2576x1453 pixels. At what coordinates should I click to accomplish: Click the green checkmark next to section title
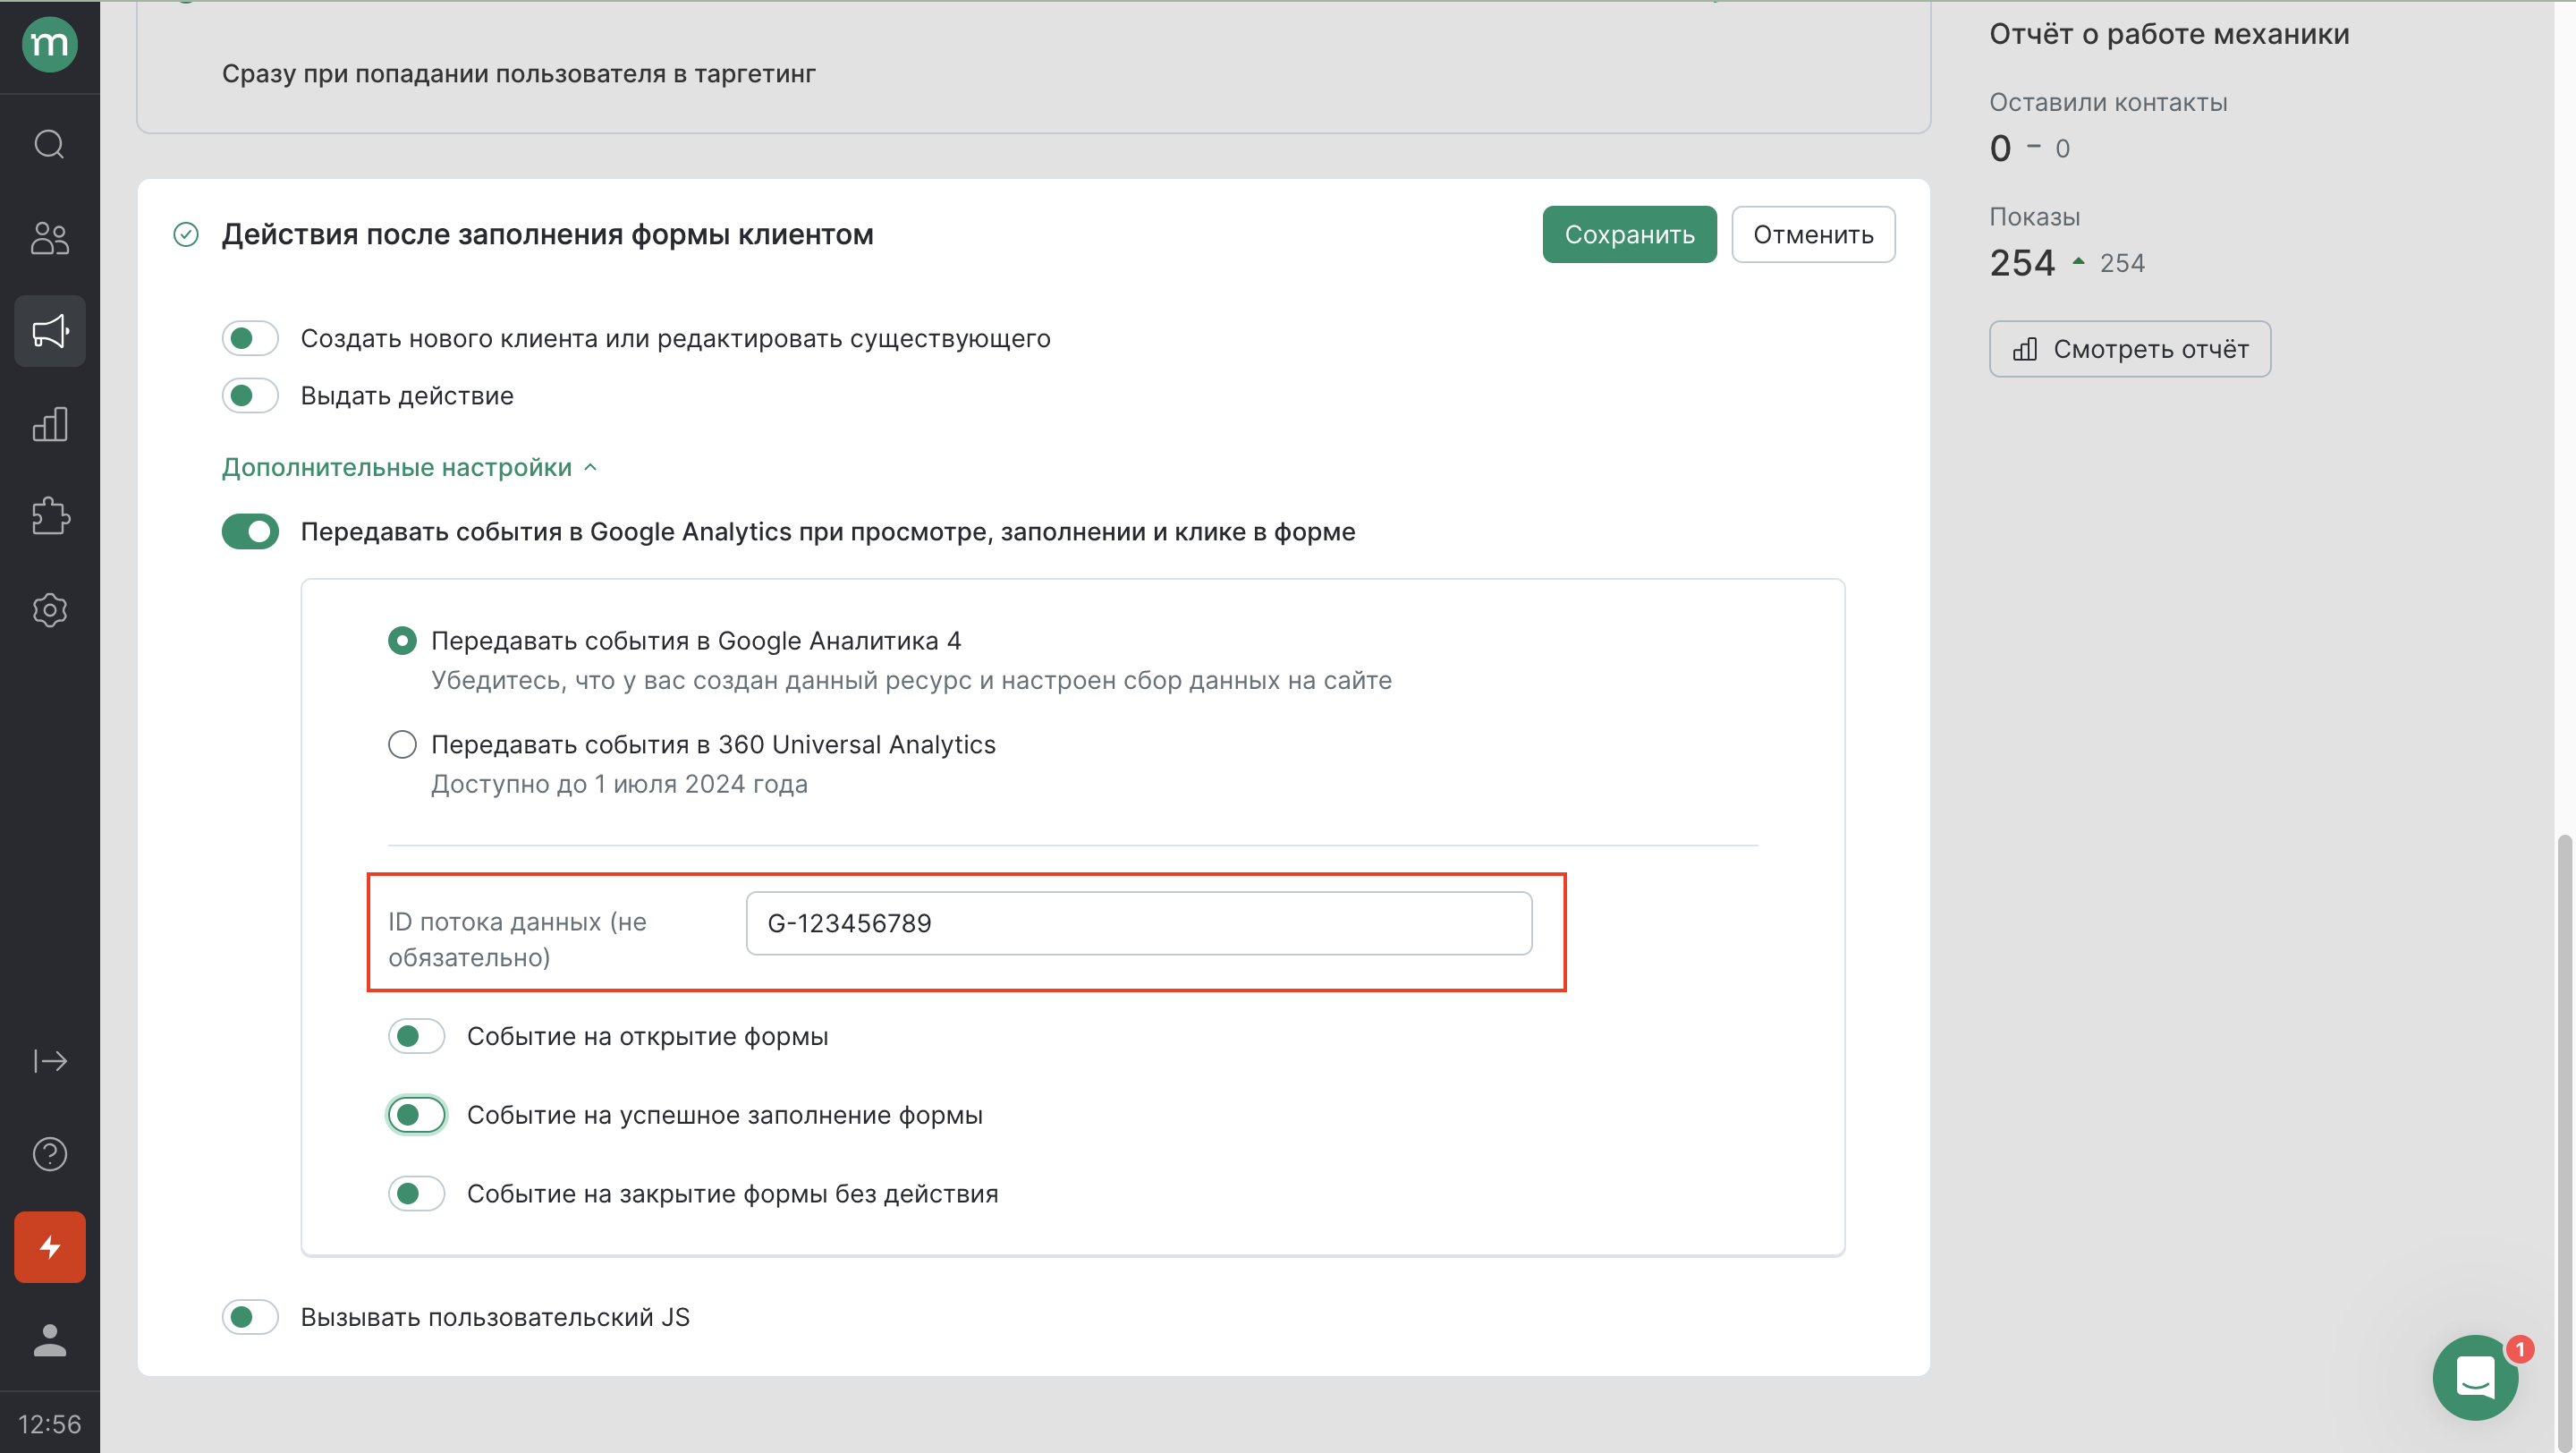pos(186,234)
